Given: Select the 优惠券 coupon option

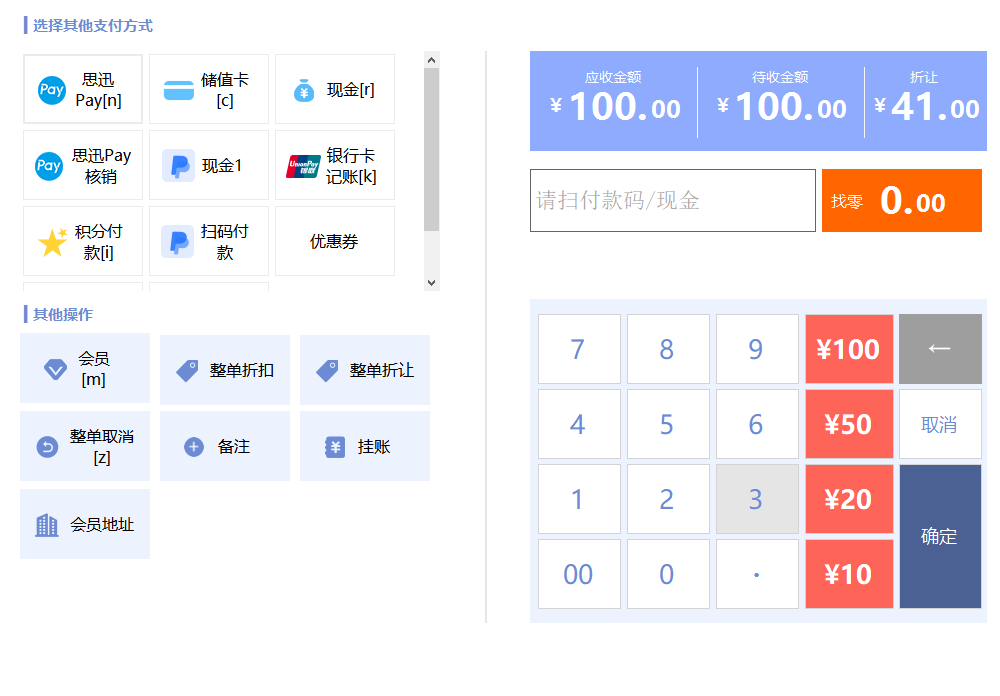Looking at the screenshot, I should tap(335, 242).
